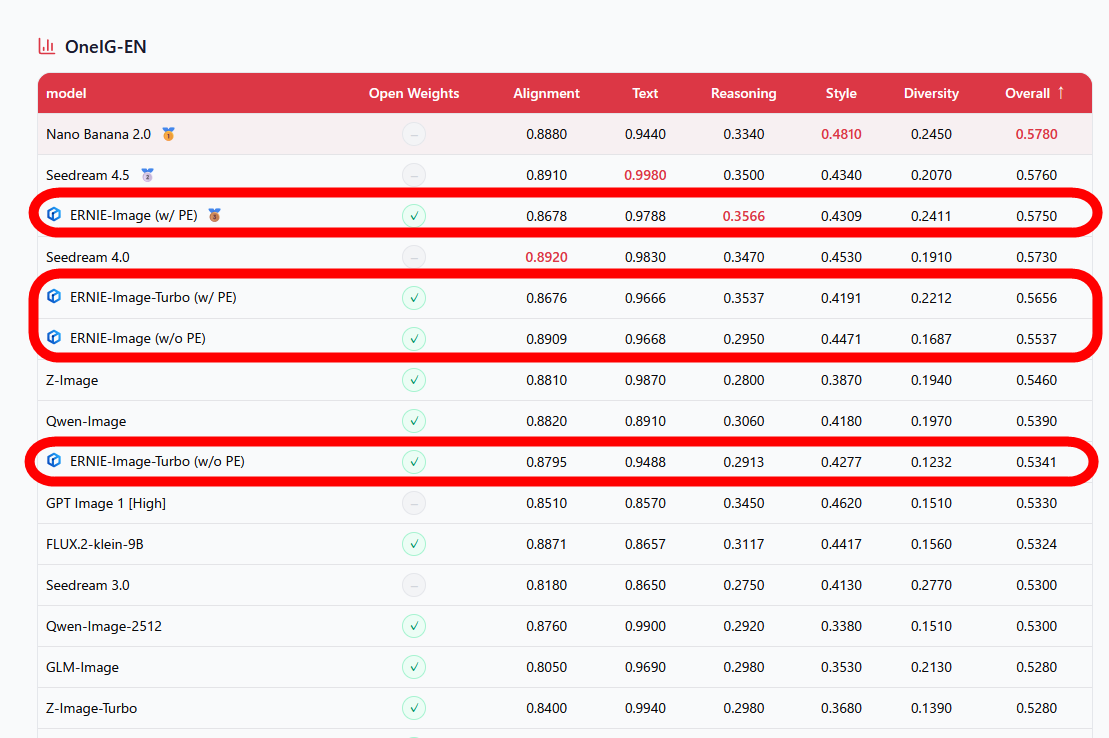The width and height of the screenshot is (1109, 738).
Task: Click the open weights checkmark for FLUX.2-klein-9B
Action: [x=414, y=544]
